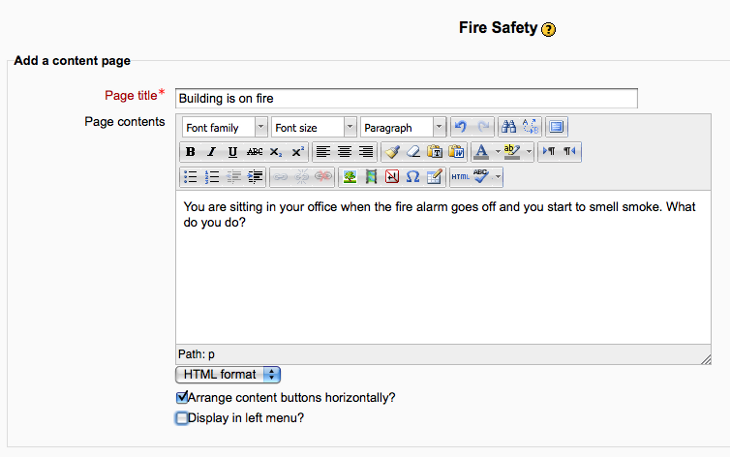Image resolution: width=730 pixels, height=457 pixels.
Task: Paste from Word
Action: click(x=456, y=152)
